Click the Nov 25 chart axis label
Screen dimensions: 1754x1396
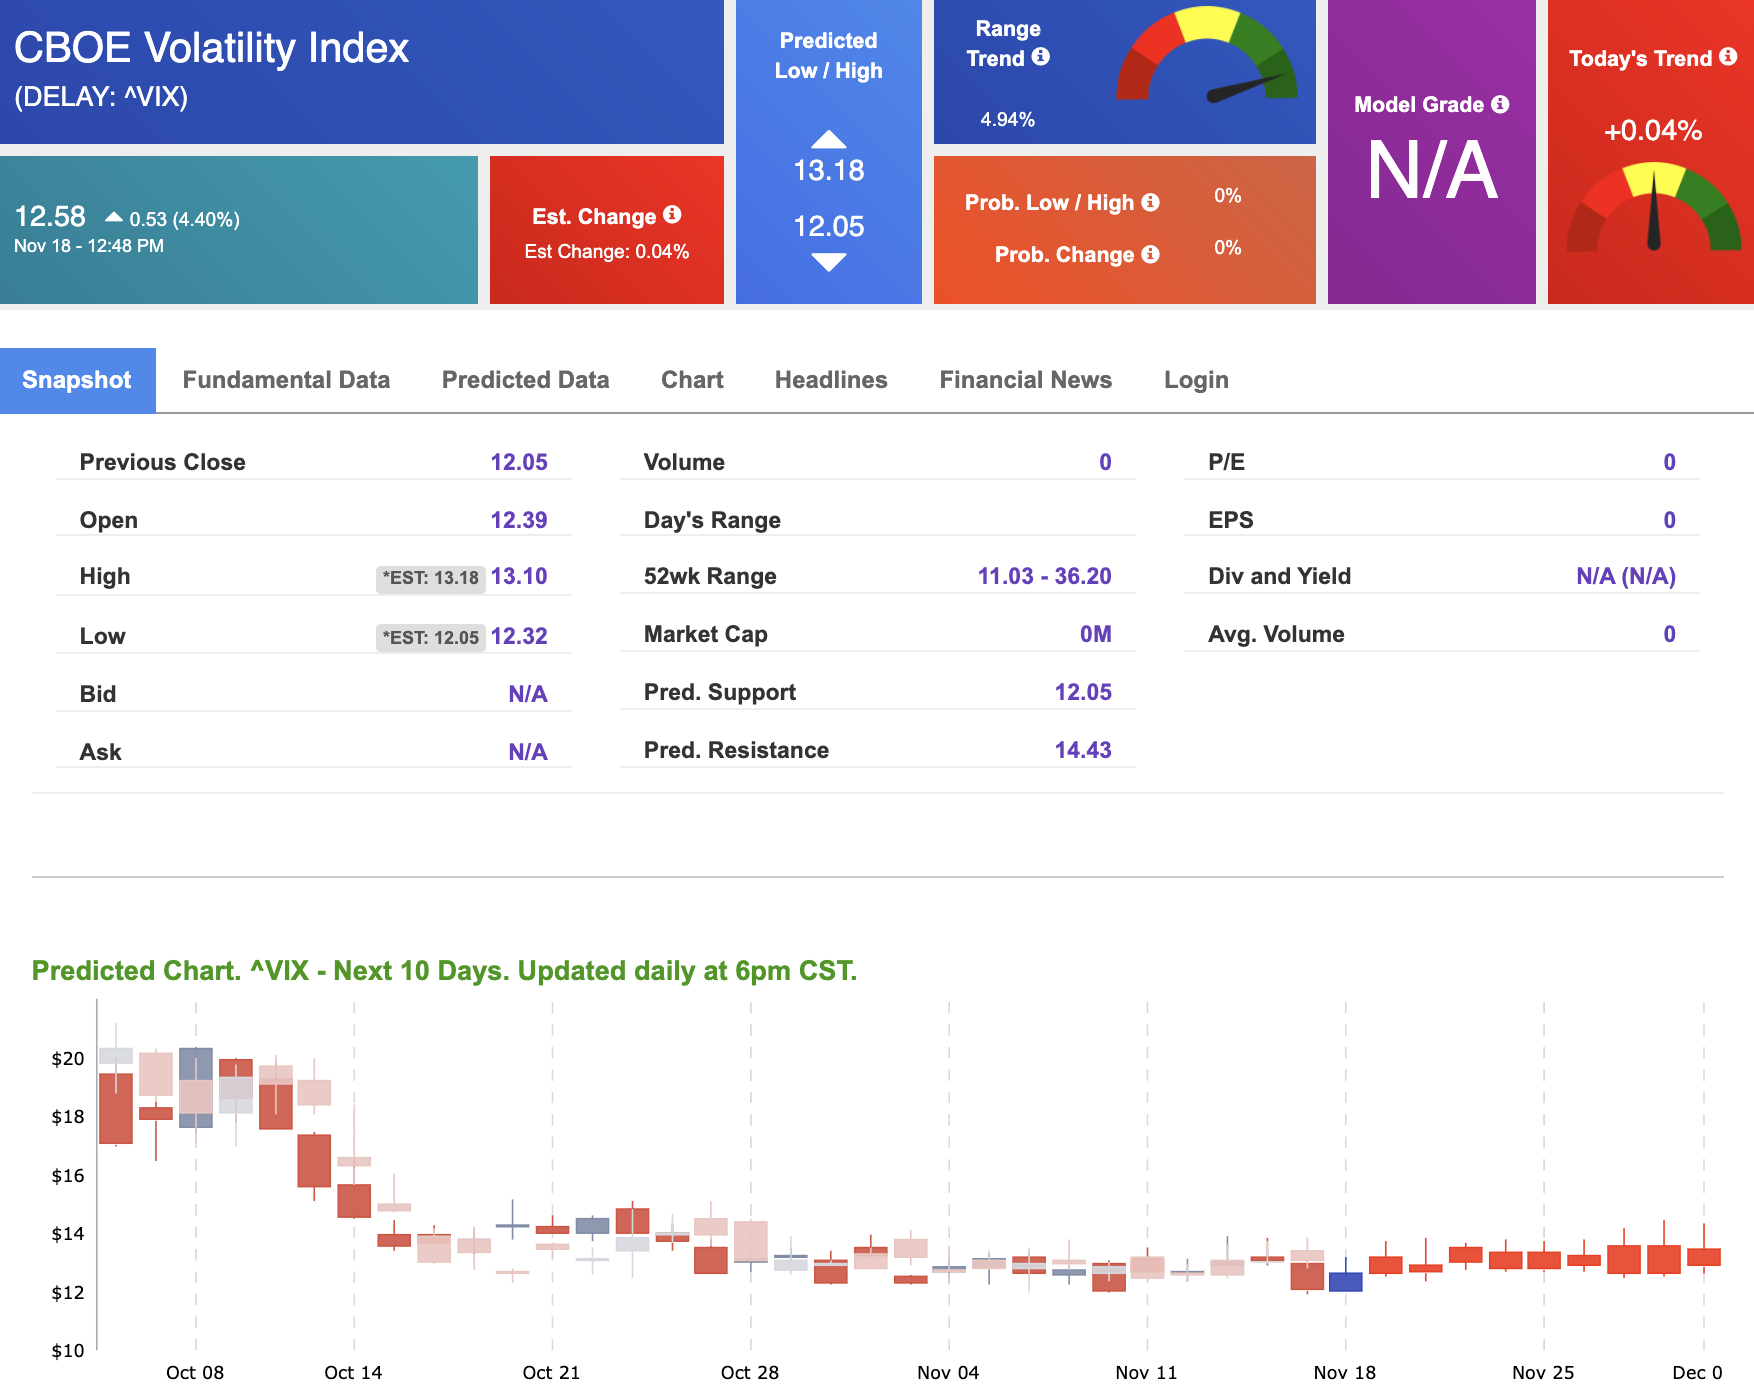click(1543, 1372)
